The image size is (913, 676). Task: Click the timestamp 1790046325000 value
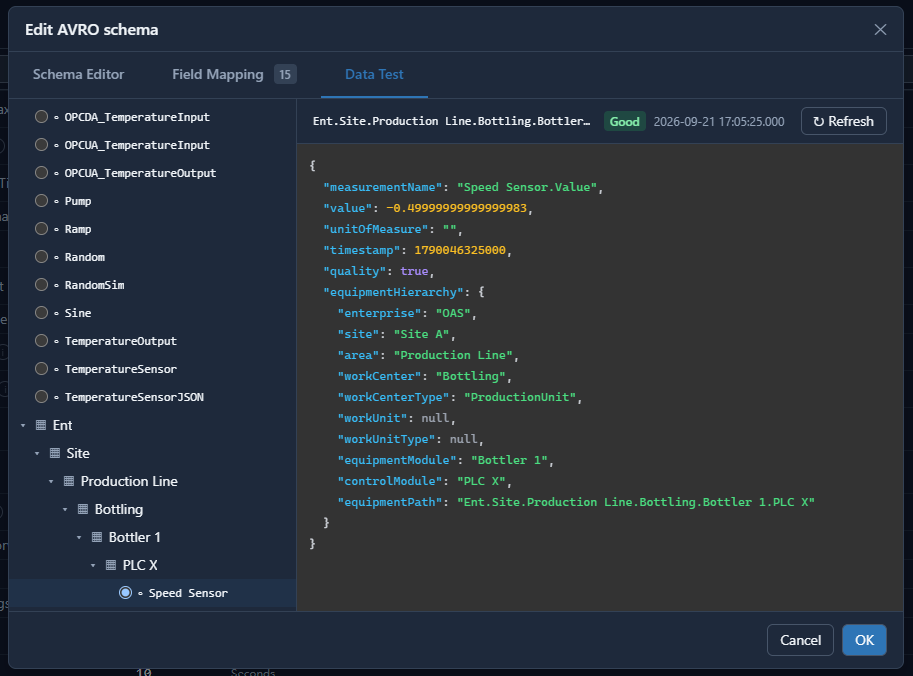tap(460, 250)
